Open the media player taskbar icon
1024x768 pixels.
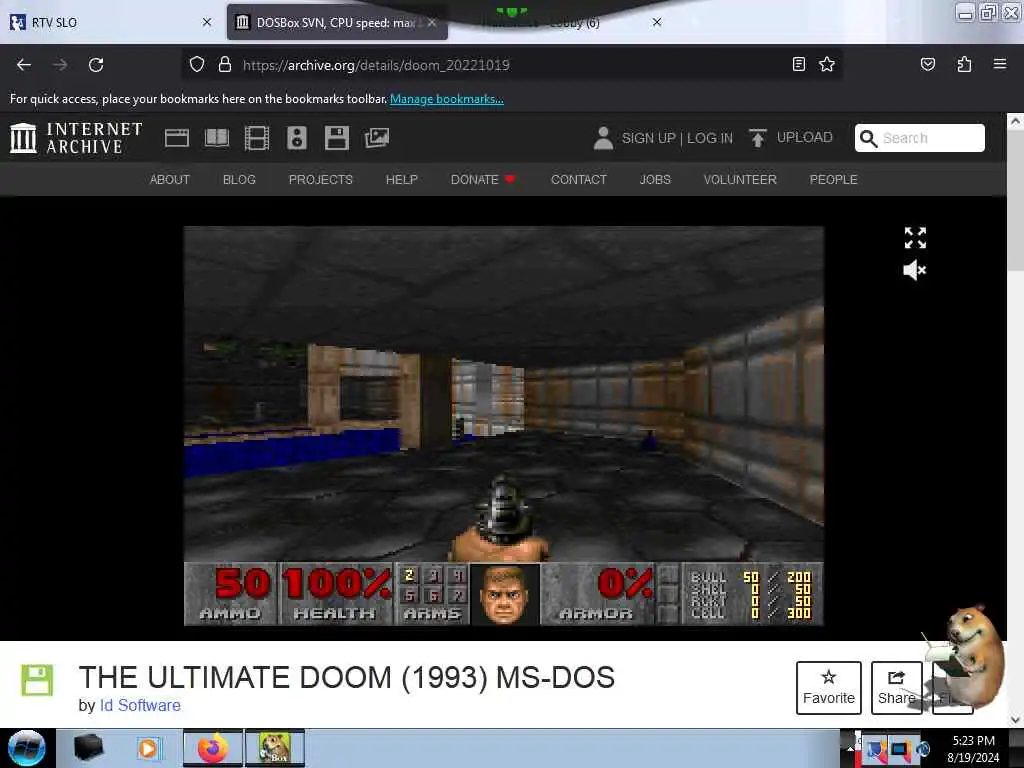pos(148,748)
